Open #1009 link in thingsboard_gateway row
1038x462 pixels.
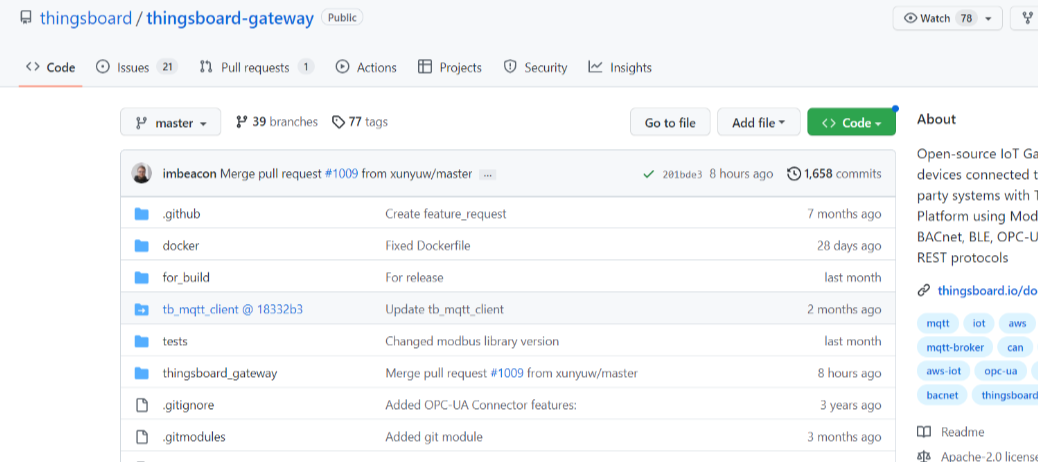coord(506,373)
